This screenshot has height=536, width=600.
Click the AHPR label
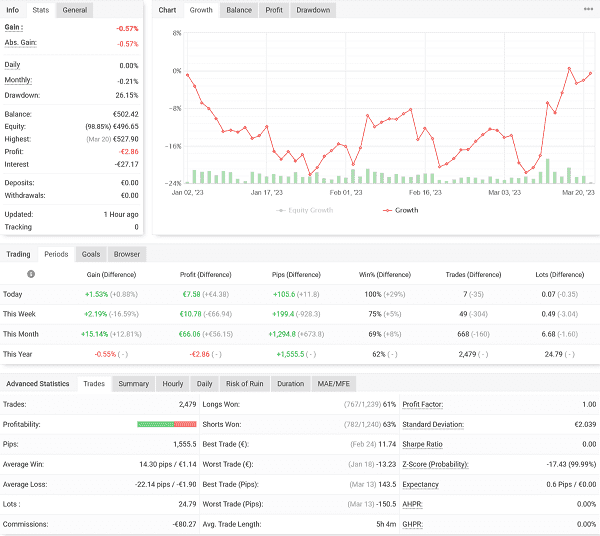tap(412, 504)
